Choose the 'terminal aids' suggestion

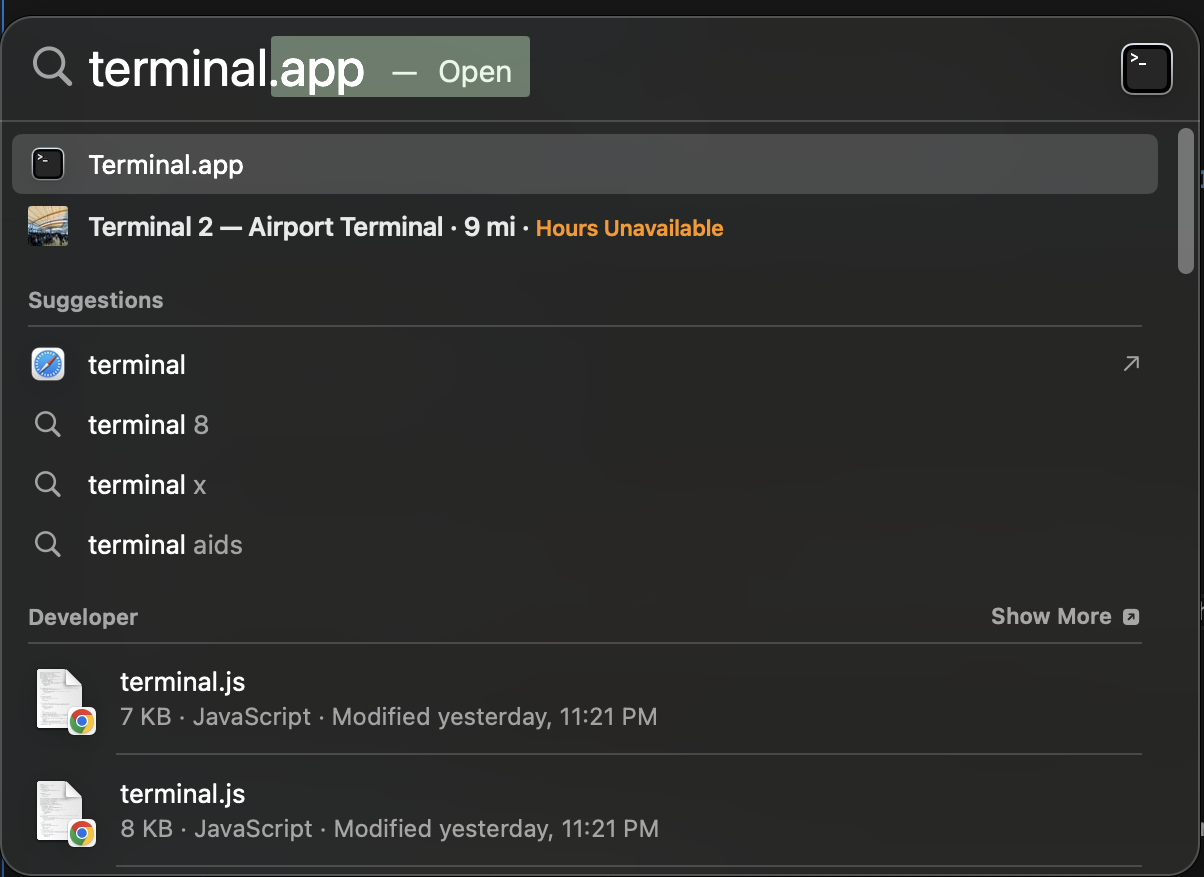click(x=585, y=544)
